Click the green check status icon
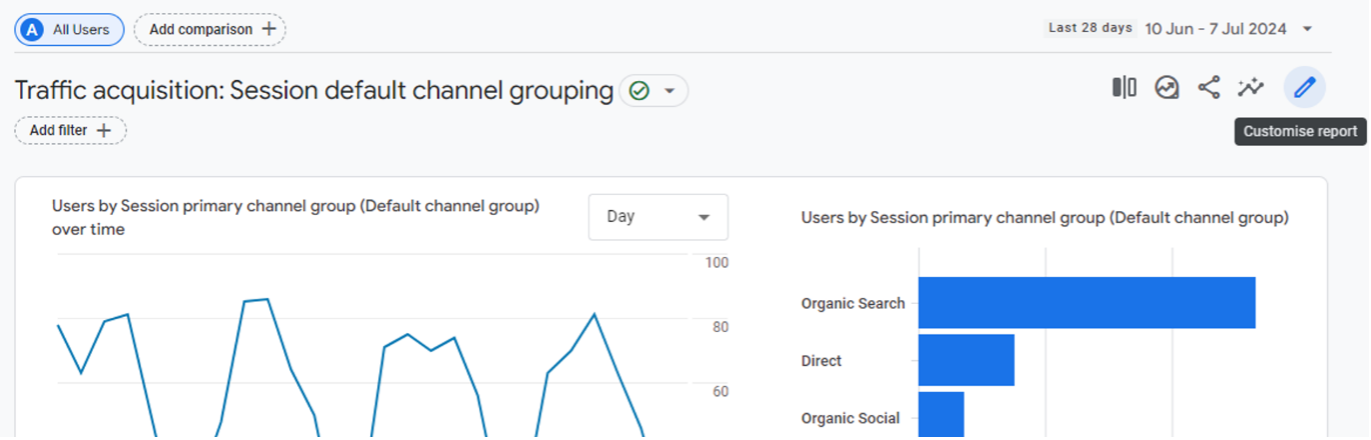Screen dimensions: 1371x440 pos(639,91)
